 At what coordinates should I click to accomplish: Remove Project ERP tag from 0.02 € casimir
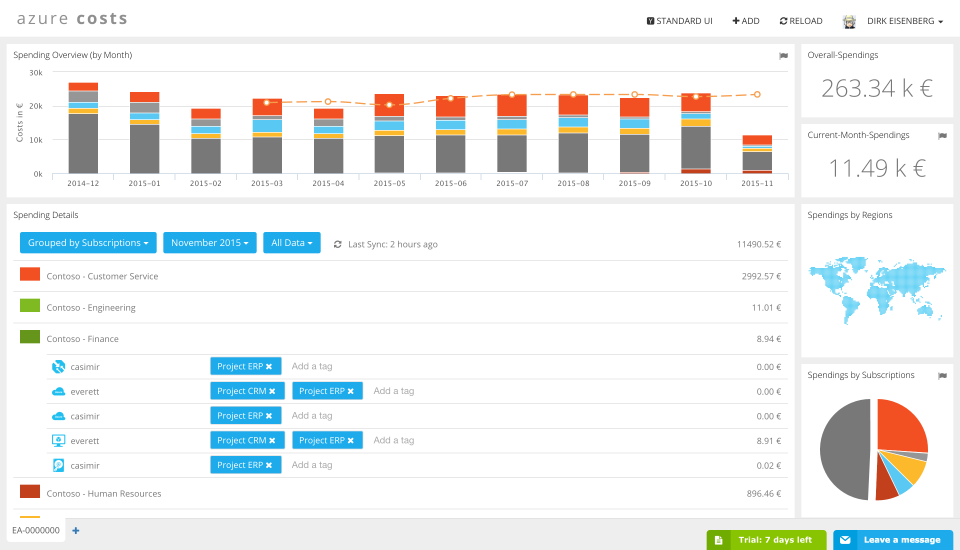[269, 465]
